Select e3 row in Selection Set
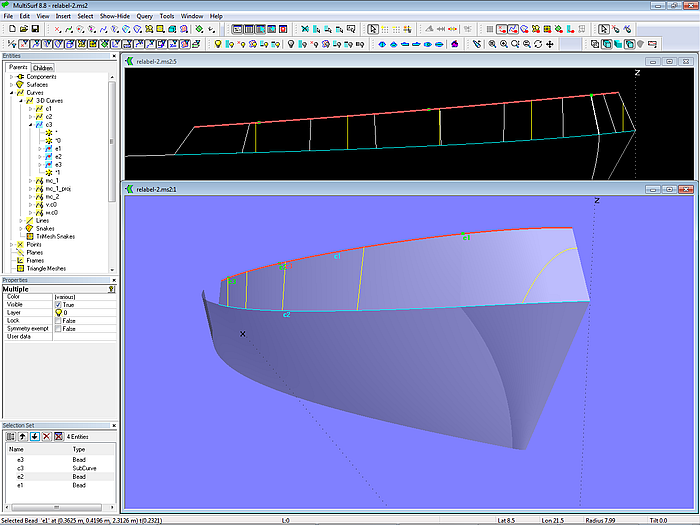 [x=20, y=459]
